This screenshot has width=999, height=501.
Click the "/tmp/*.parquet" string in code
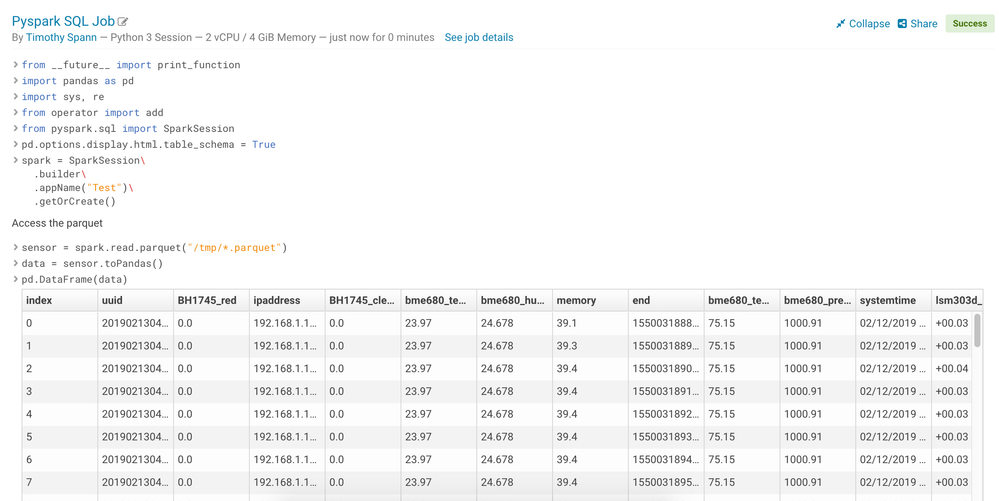[x=234, y=247]
